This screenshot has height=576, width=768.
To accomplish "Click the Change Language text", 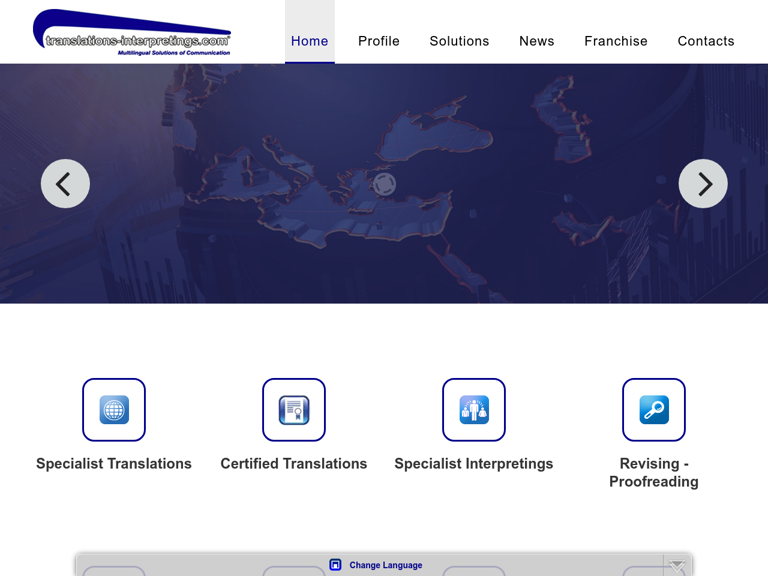I will 386,565.
